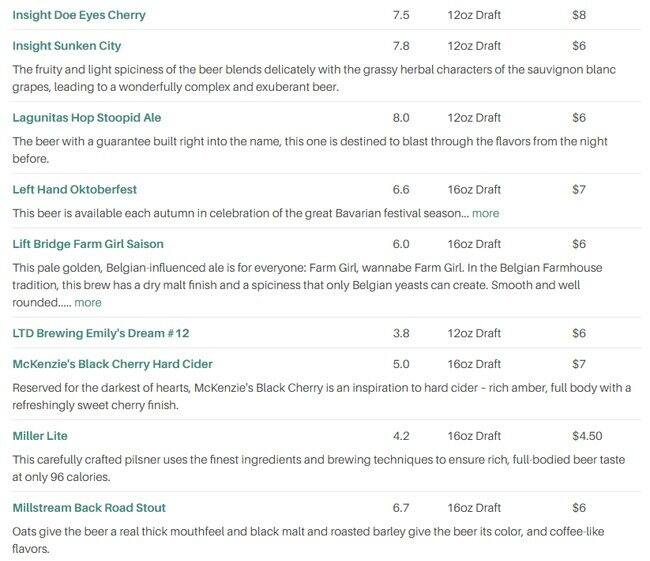Click the 8.0 ABV value for Hop Stoopid
The width and height of the screenshot is (650, 561).
click(x=401, y=117)
